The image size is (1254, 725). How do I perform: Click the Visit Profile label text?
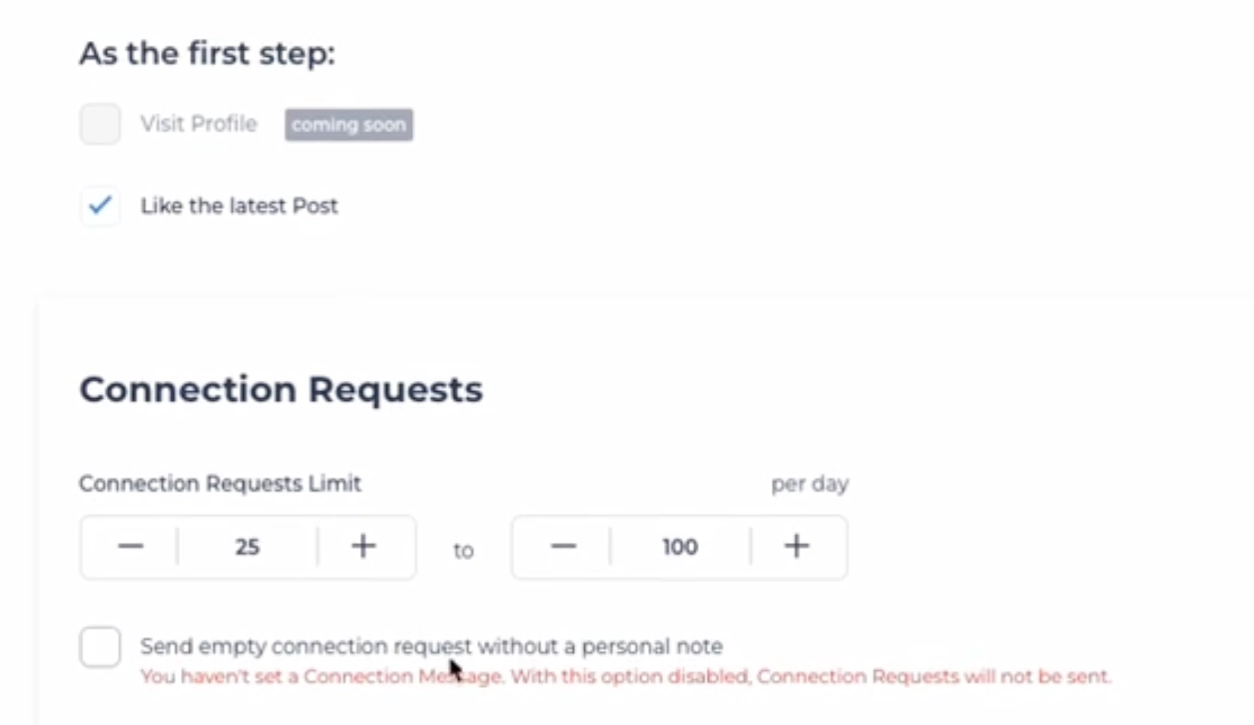coord(198,123)
